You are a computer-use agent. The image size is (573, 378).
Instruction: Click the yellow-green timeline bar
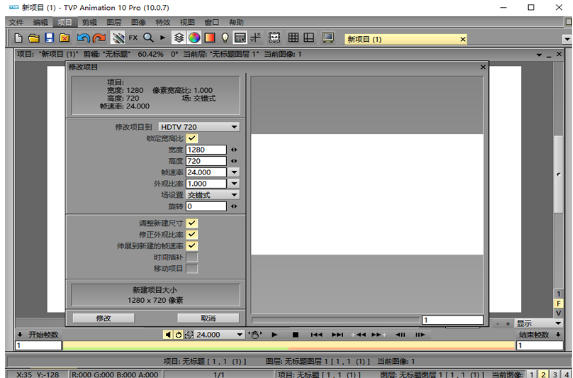[x=289, y=345]
